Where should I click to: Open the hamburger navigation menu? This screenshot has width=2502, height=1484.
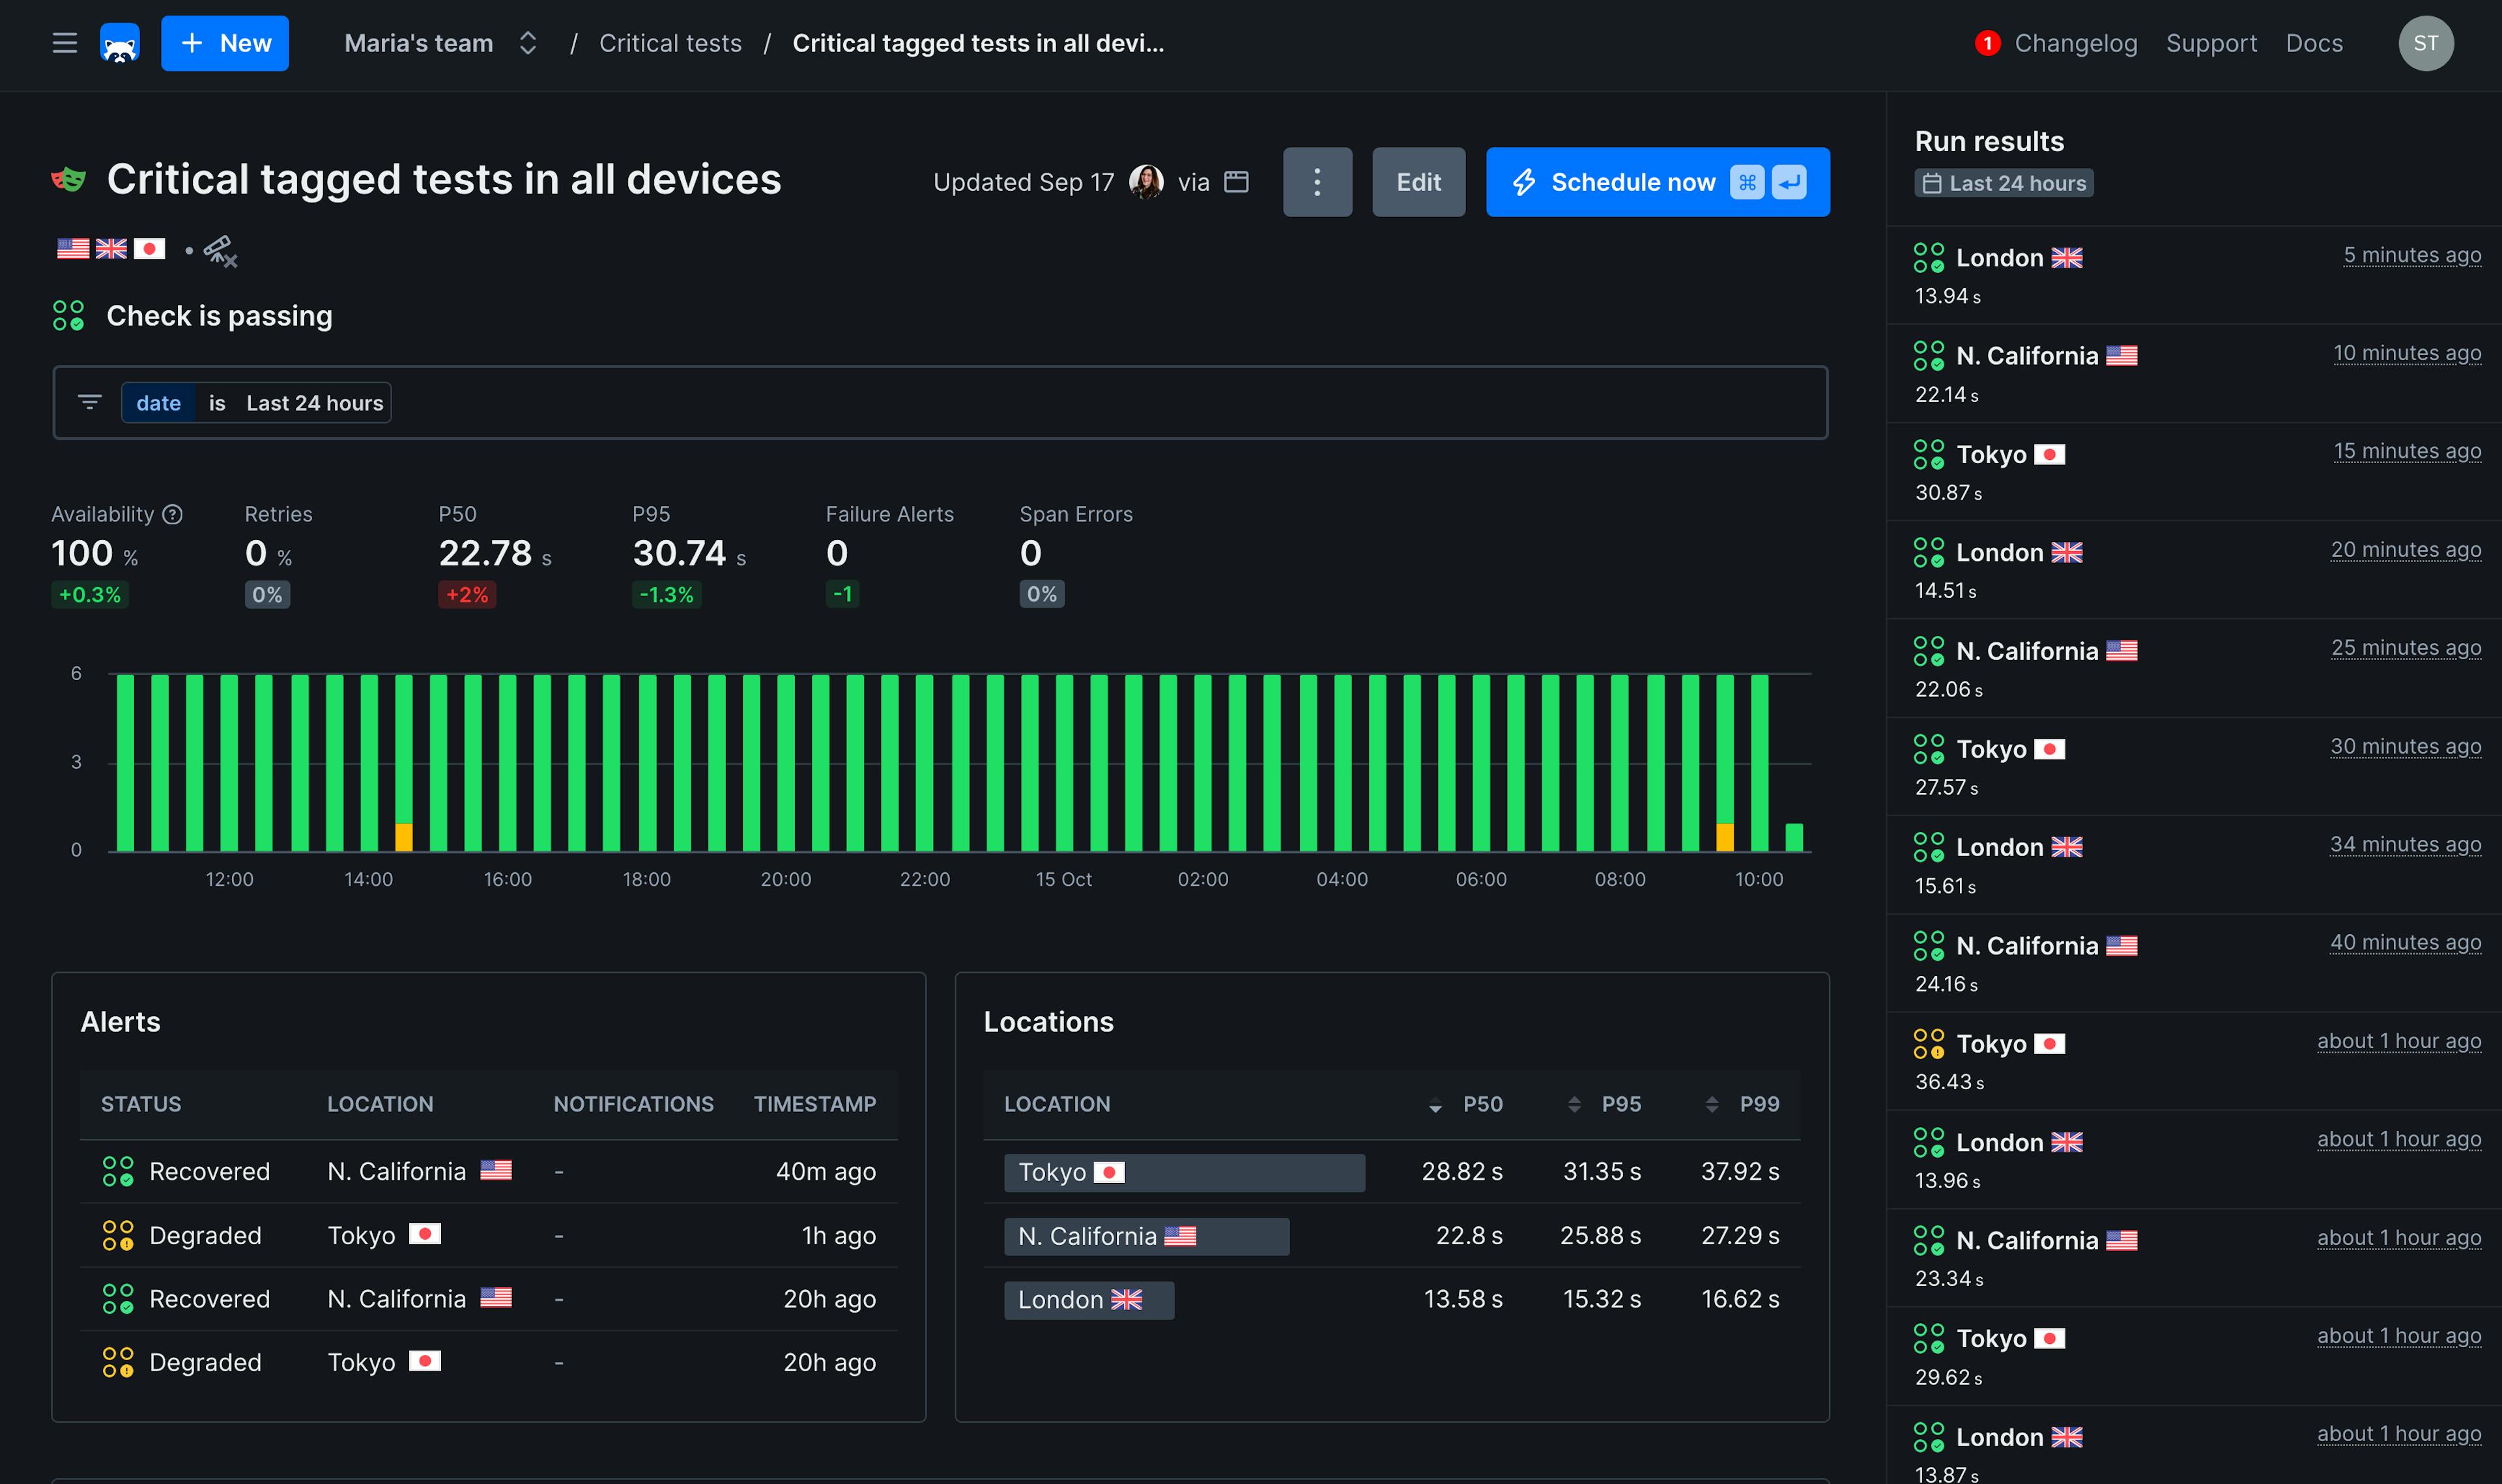[64, 43]
